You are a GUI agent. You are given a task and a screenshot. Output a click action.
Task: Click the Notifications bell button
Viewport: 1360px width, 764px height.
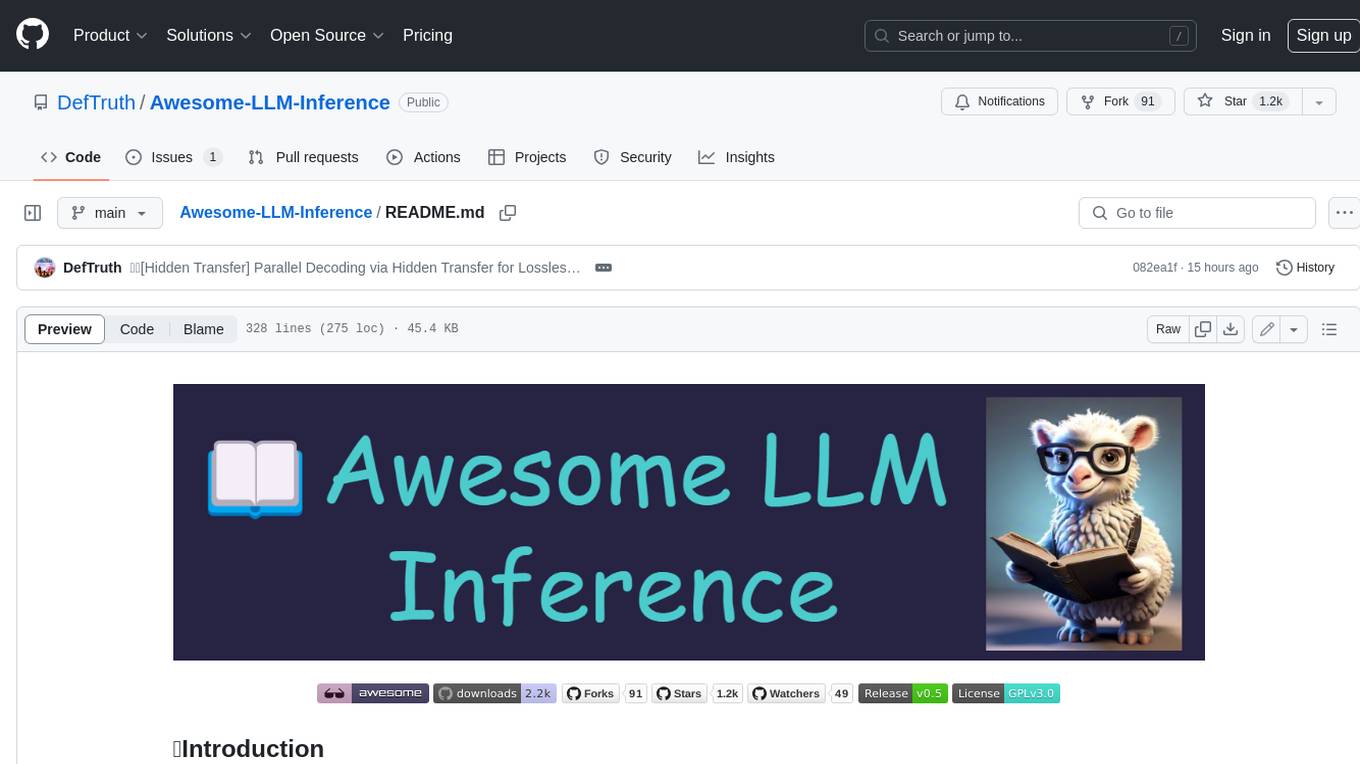click(x=999, y=102)
